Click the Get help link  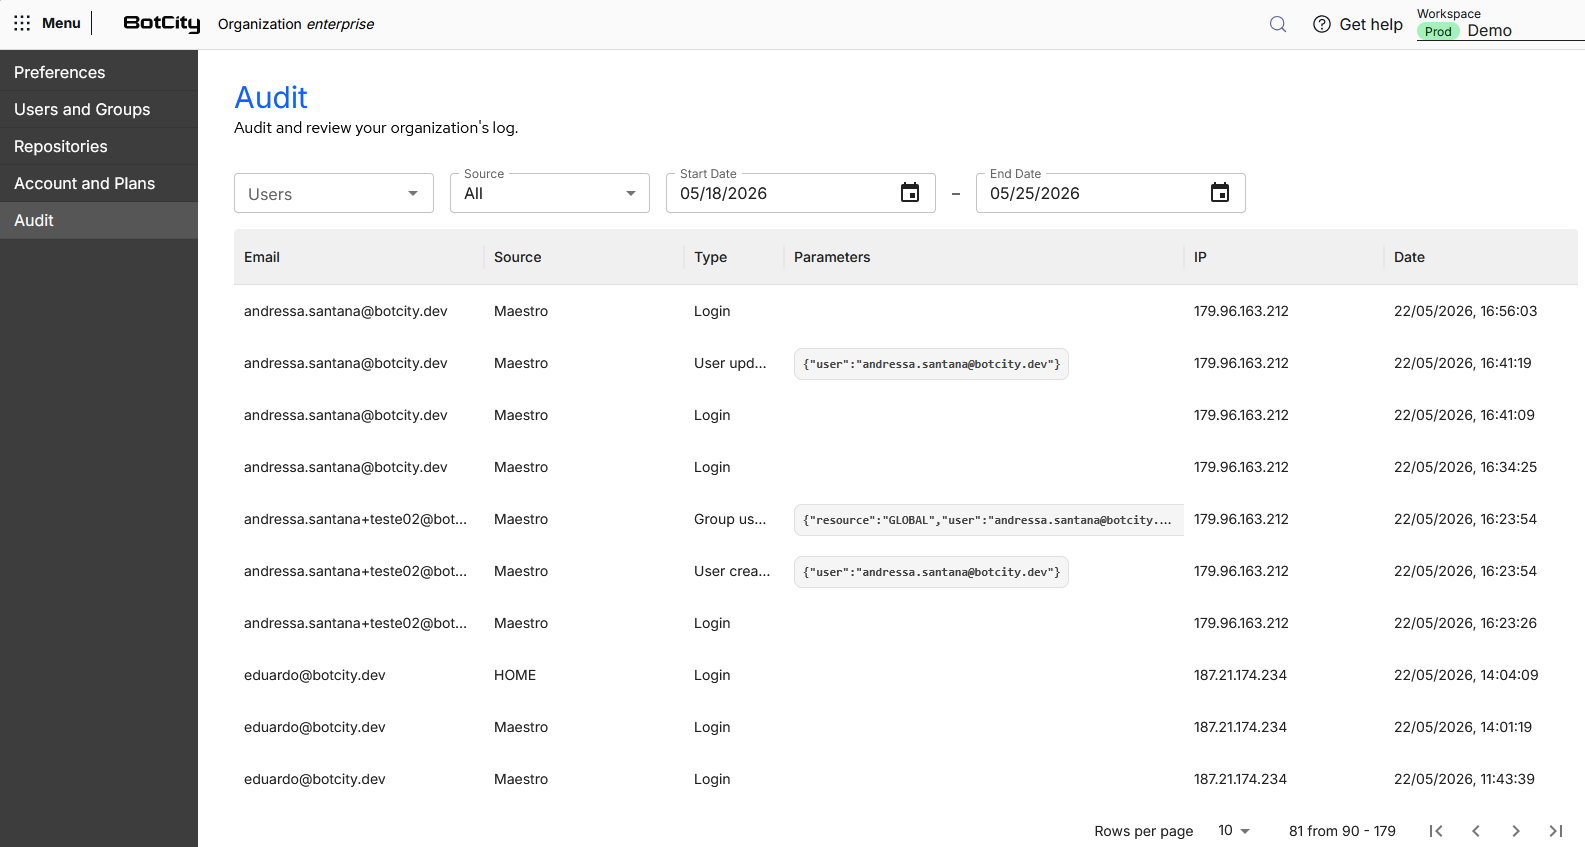click(1371, 24)
